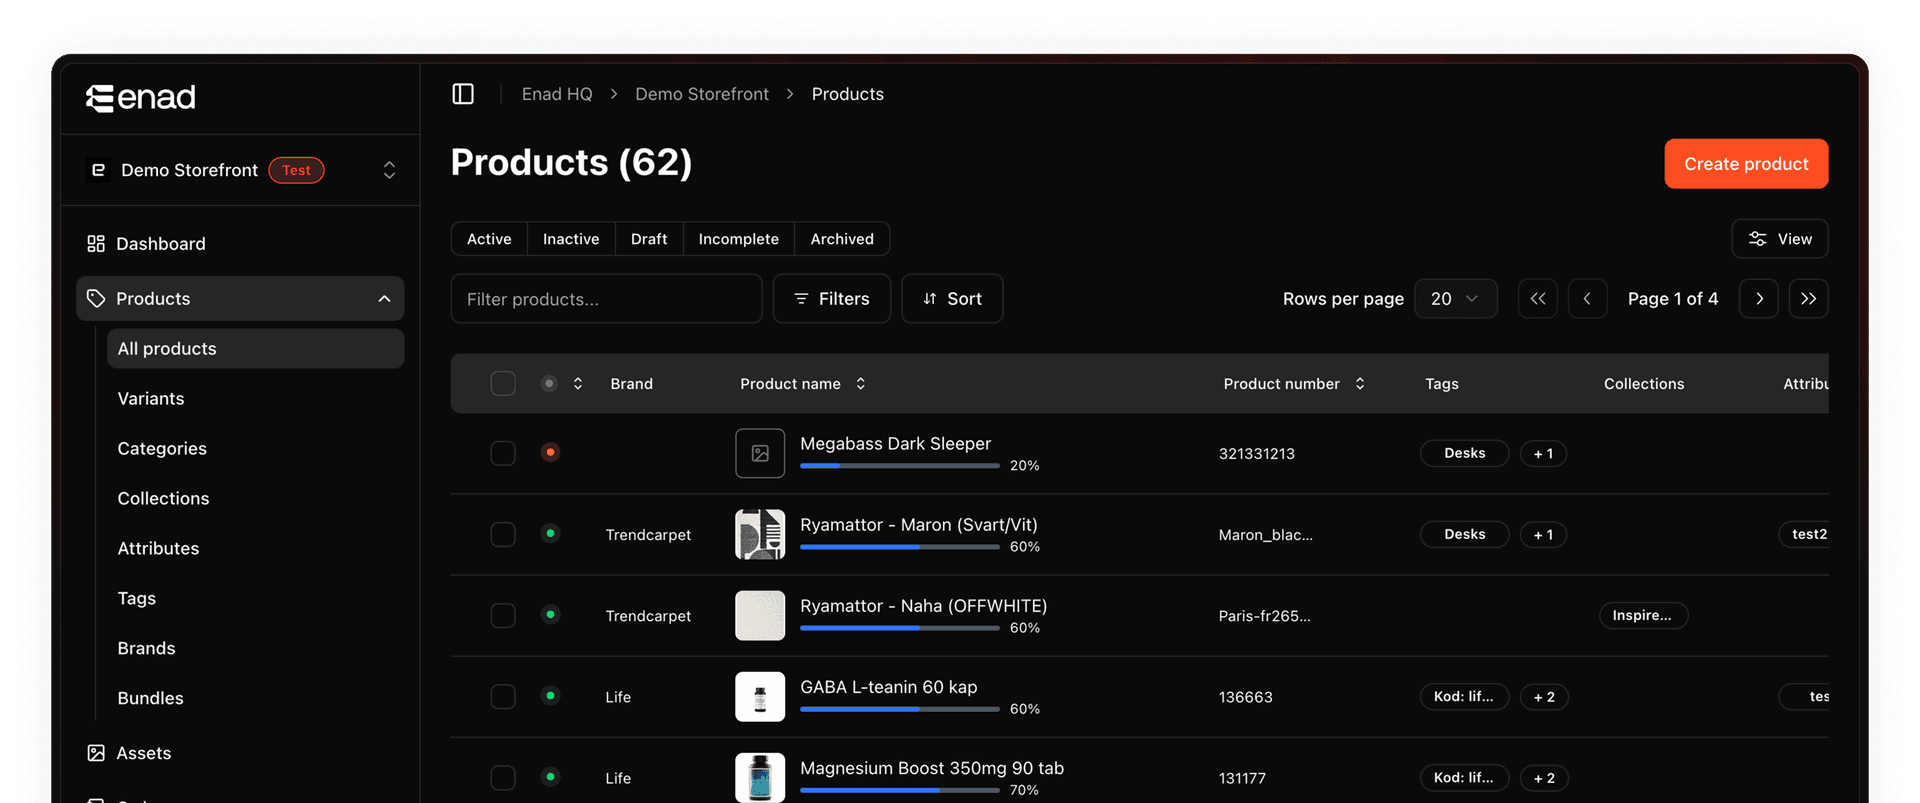The width and height of the screenshot is (1920, 803).
Task: Switch to the Inactive tab
Action: click(x=571, y=239)
